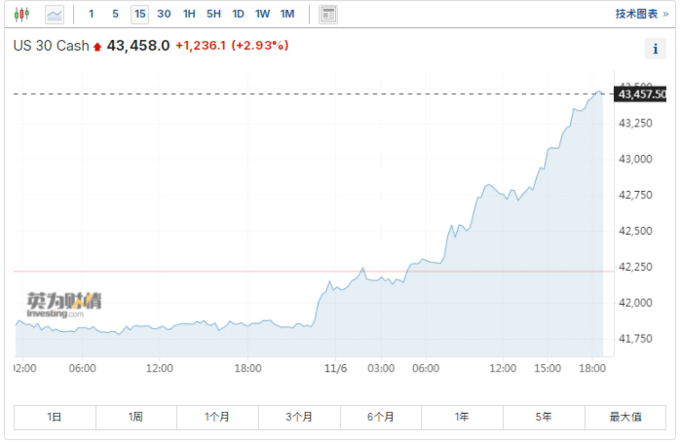Switch to the 1D interval
The width and height of the screenshot is (680, 442).
[x=238, y=15]
